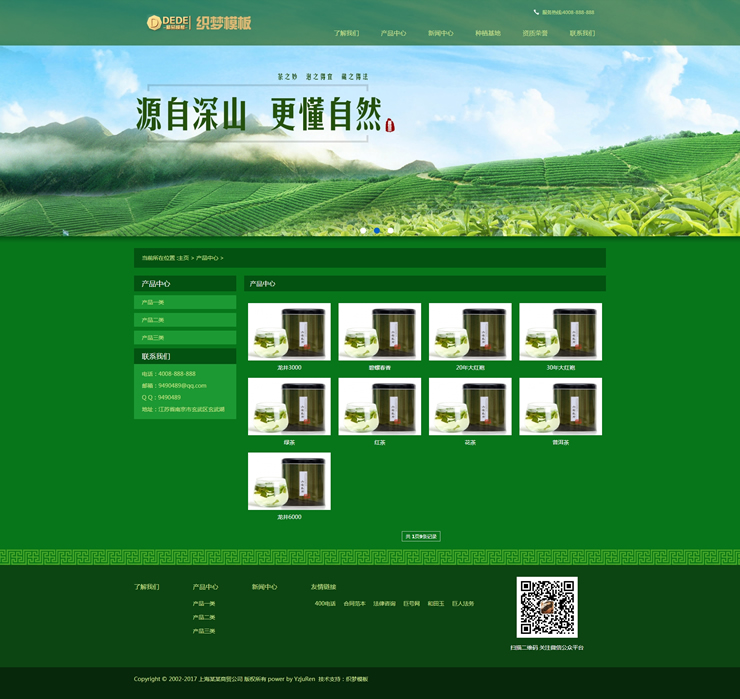The image size is (740, 699).
Task: Open 了解我们 in the top navigation
Action: point(346,33)
